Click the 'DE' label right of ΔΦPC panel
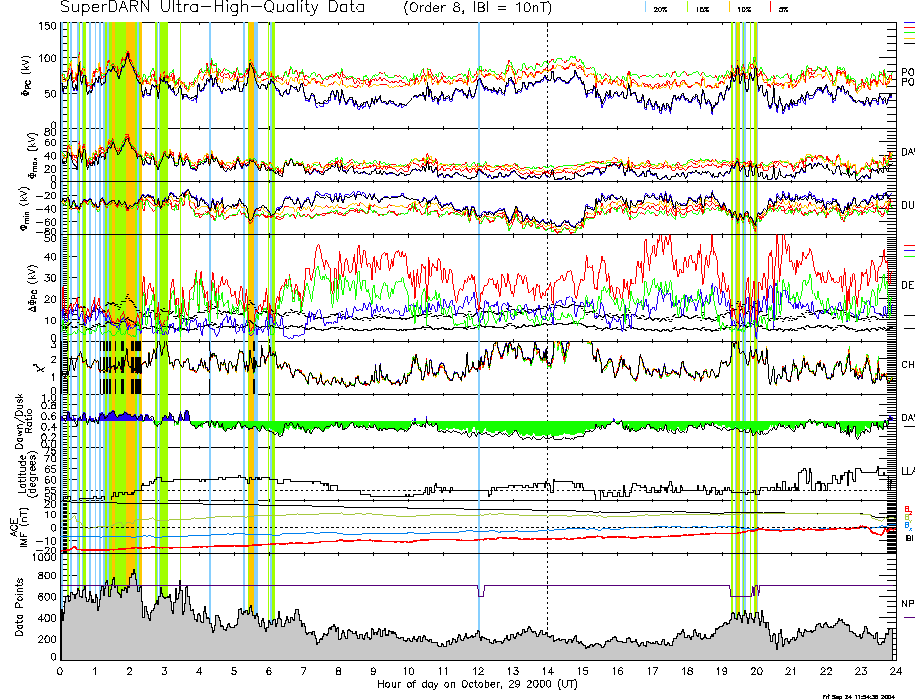Screen dimensions: 915x700 [x=907, y=285]
